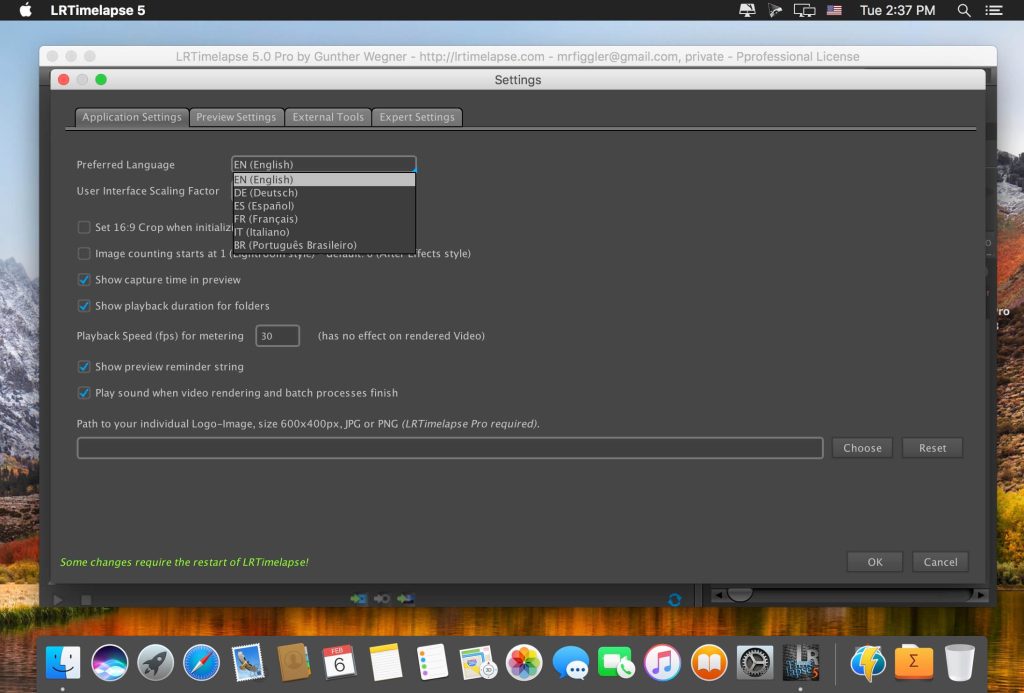1024x693 pixels.
Task: Open System Preferences from the dock
Action: tap(755, 662)
